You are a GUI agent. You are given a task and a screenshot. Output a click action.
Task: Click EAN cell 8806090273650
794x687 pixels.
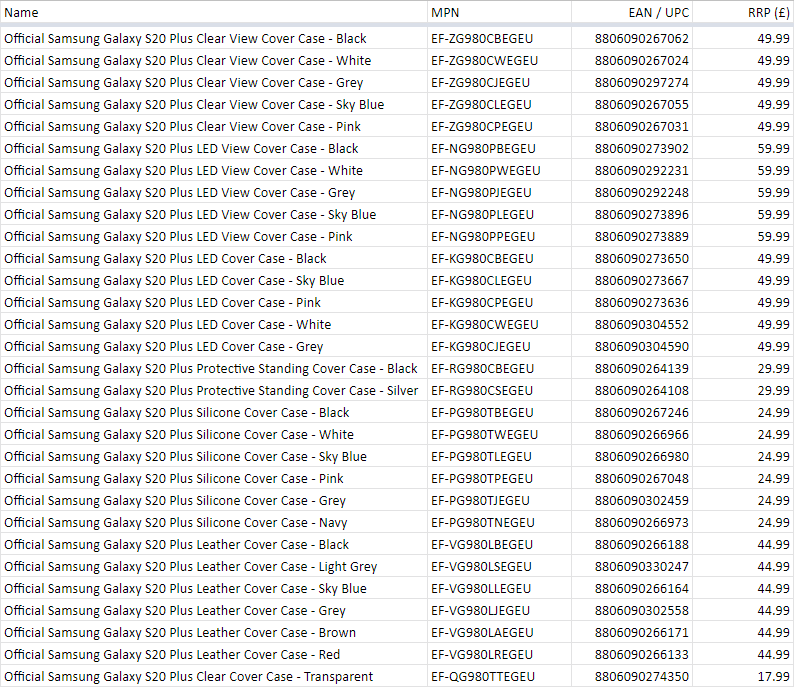(x=641, y=259)
